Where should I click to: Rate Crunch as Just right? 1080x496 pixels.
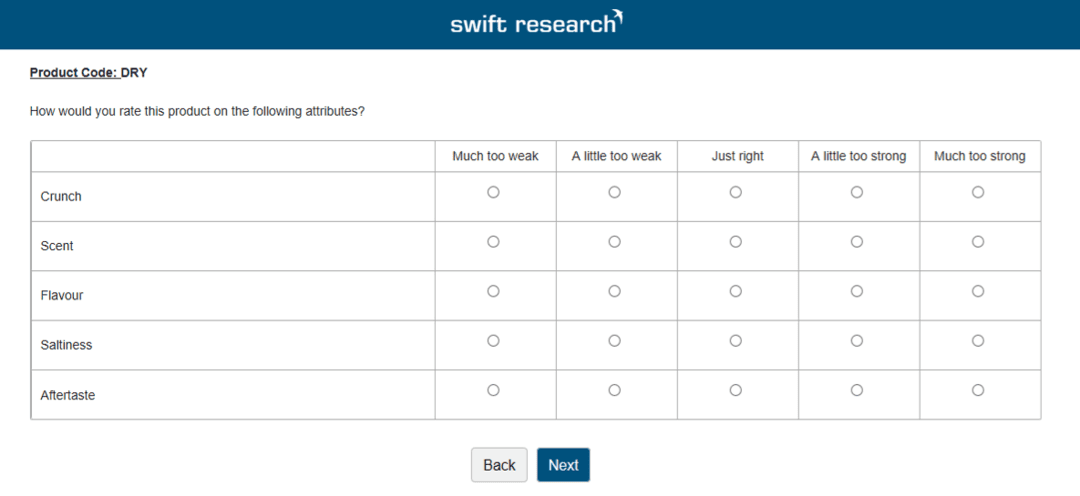point(736,192)
